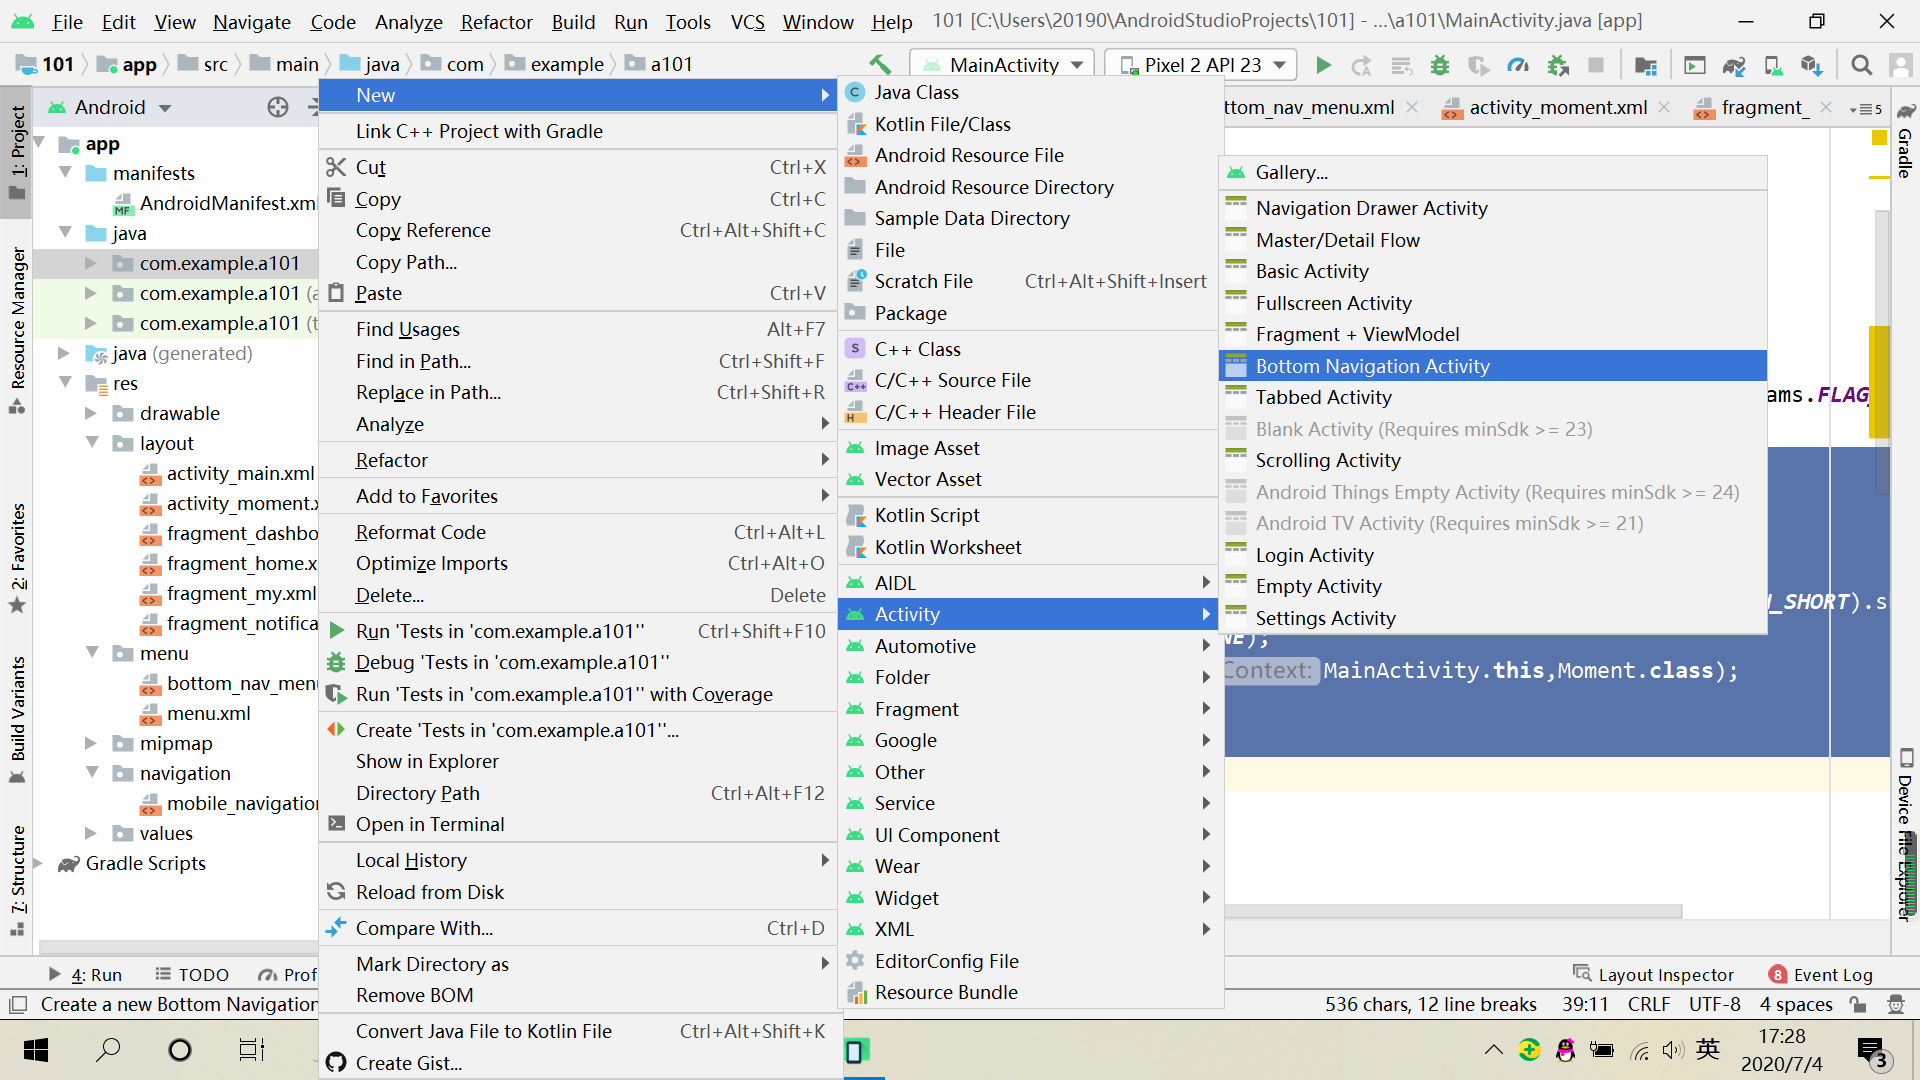Open the Build Variants side tab

tap(17, 720)
